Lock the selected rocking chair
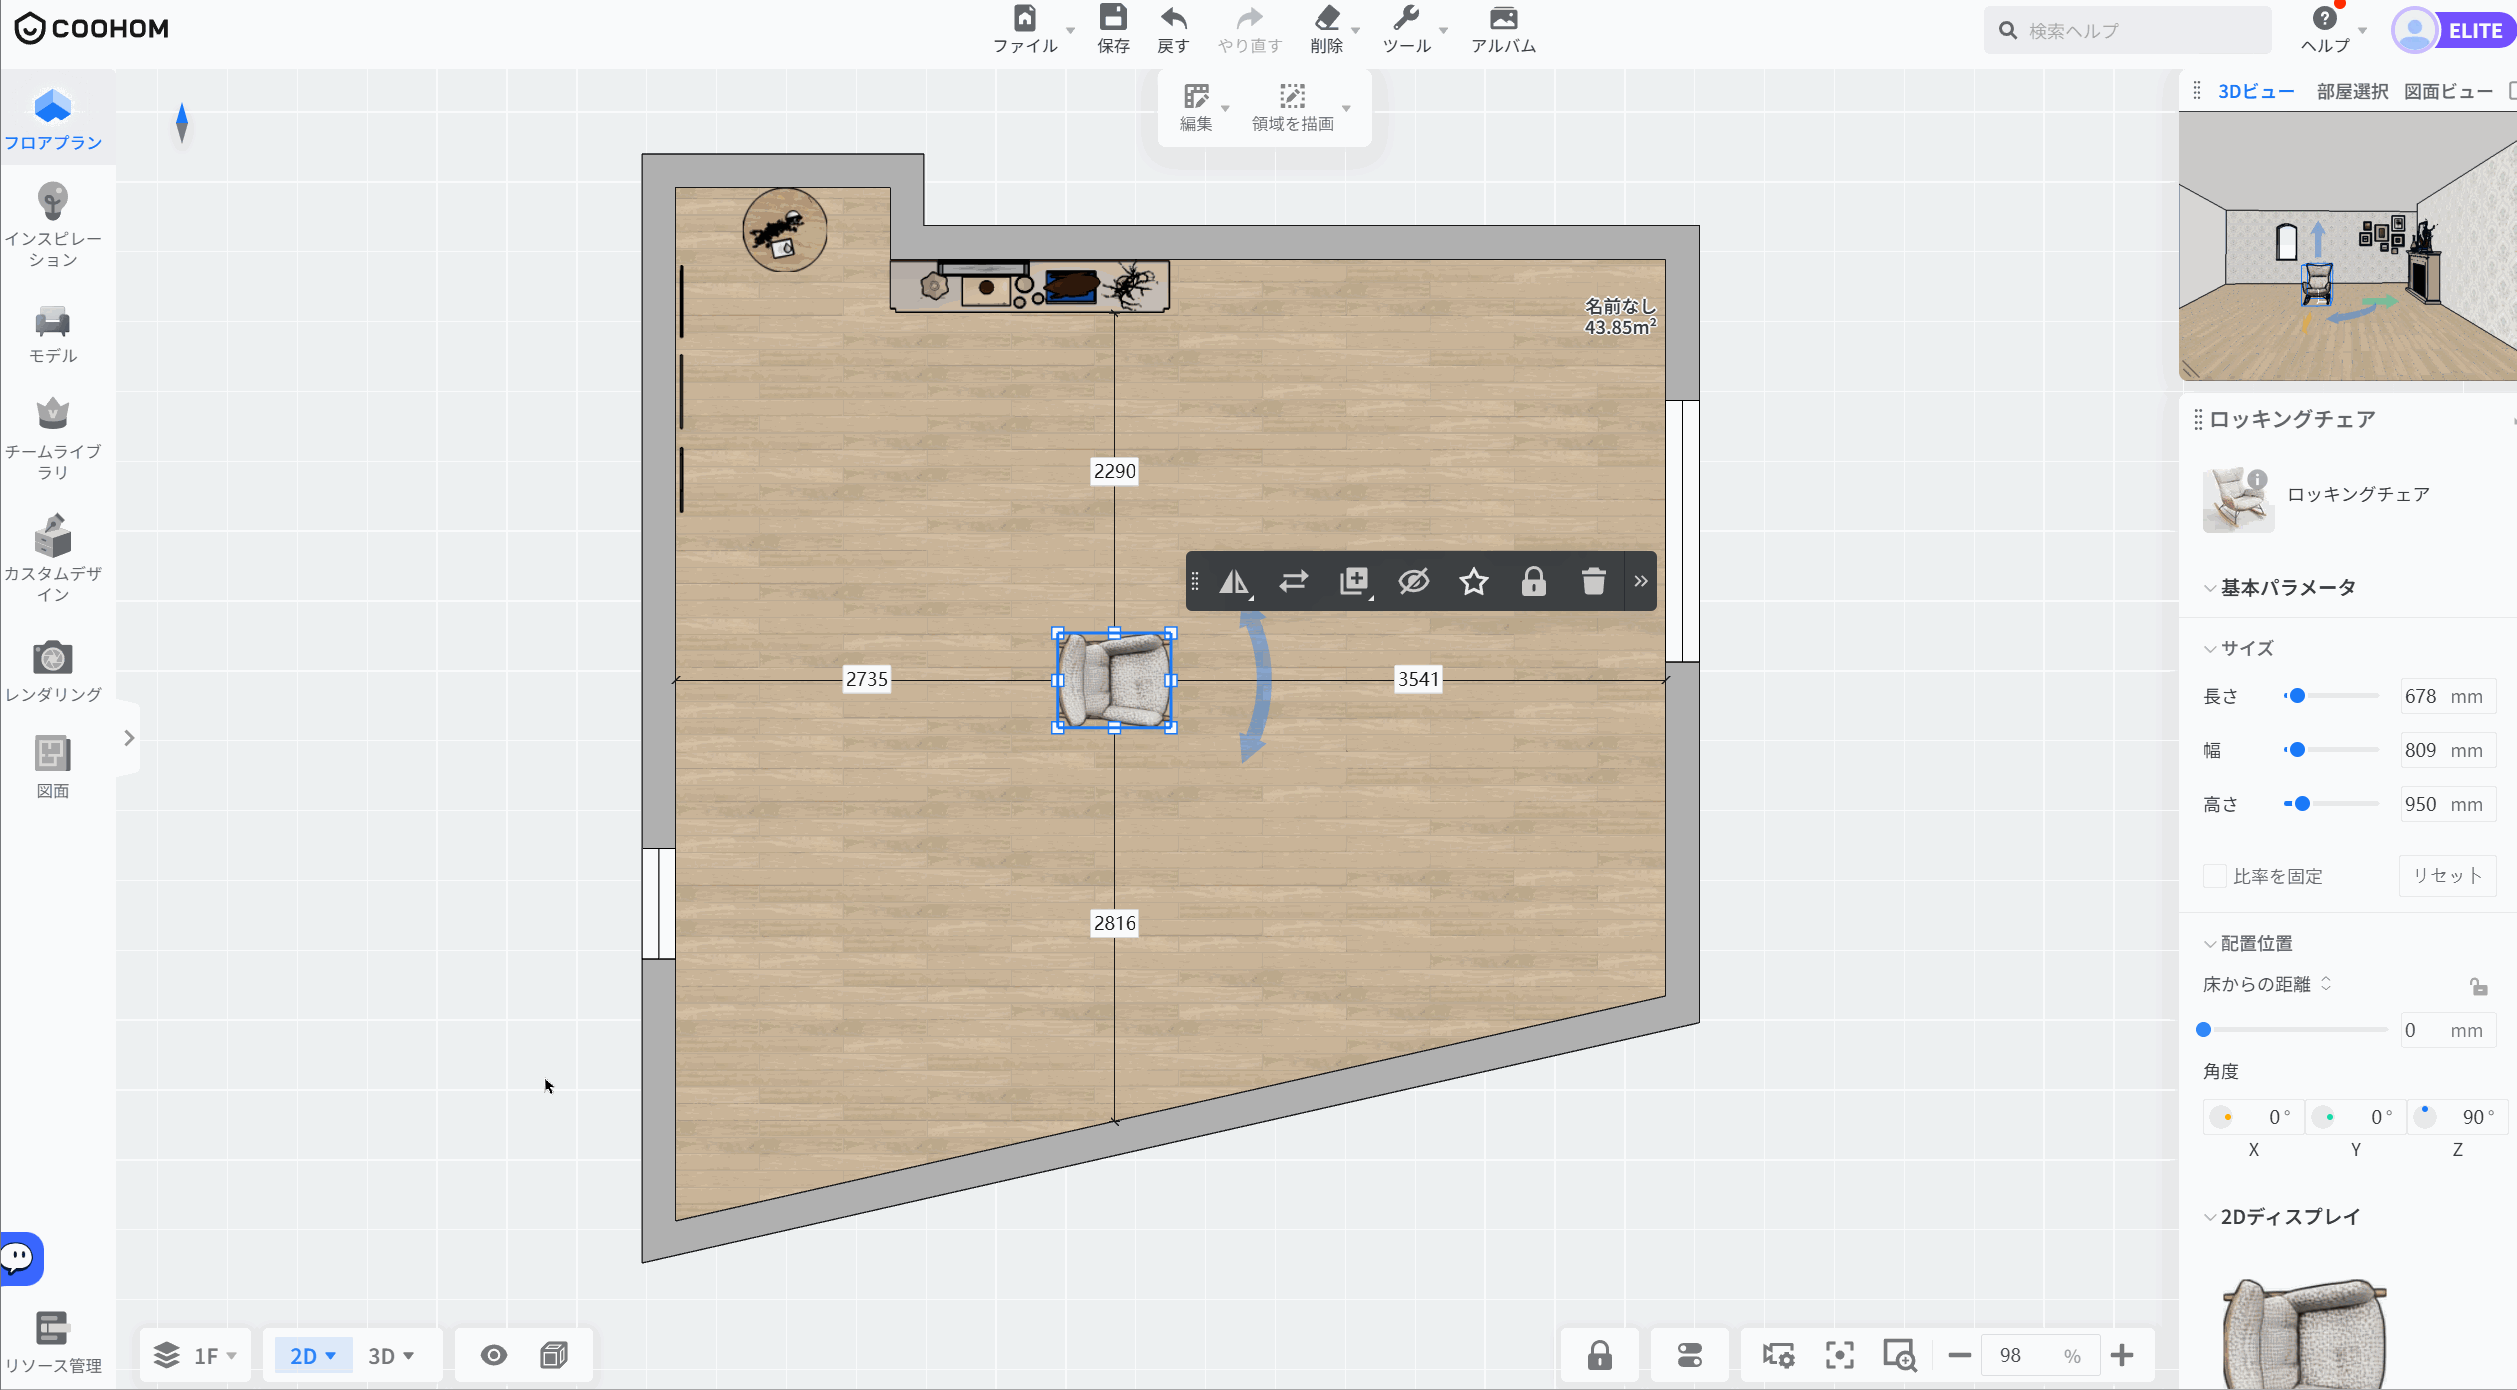This screenshot has width=2517, height=1390. pos(1534,581)
